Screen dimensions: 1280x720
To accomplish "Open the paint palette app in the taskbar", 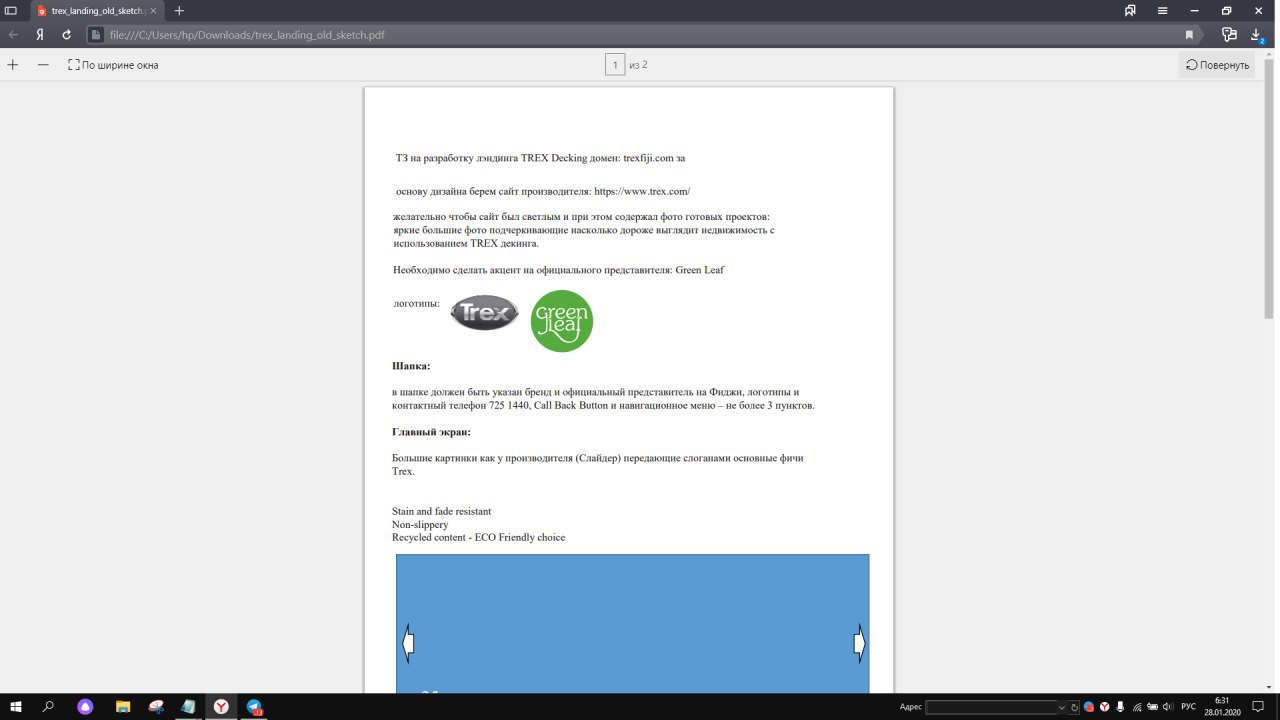I will pos(156,706).
